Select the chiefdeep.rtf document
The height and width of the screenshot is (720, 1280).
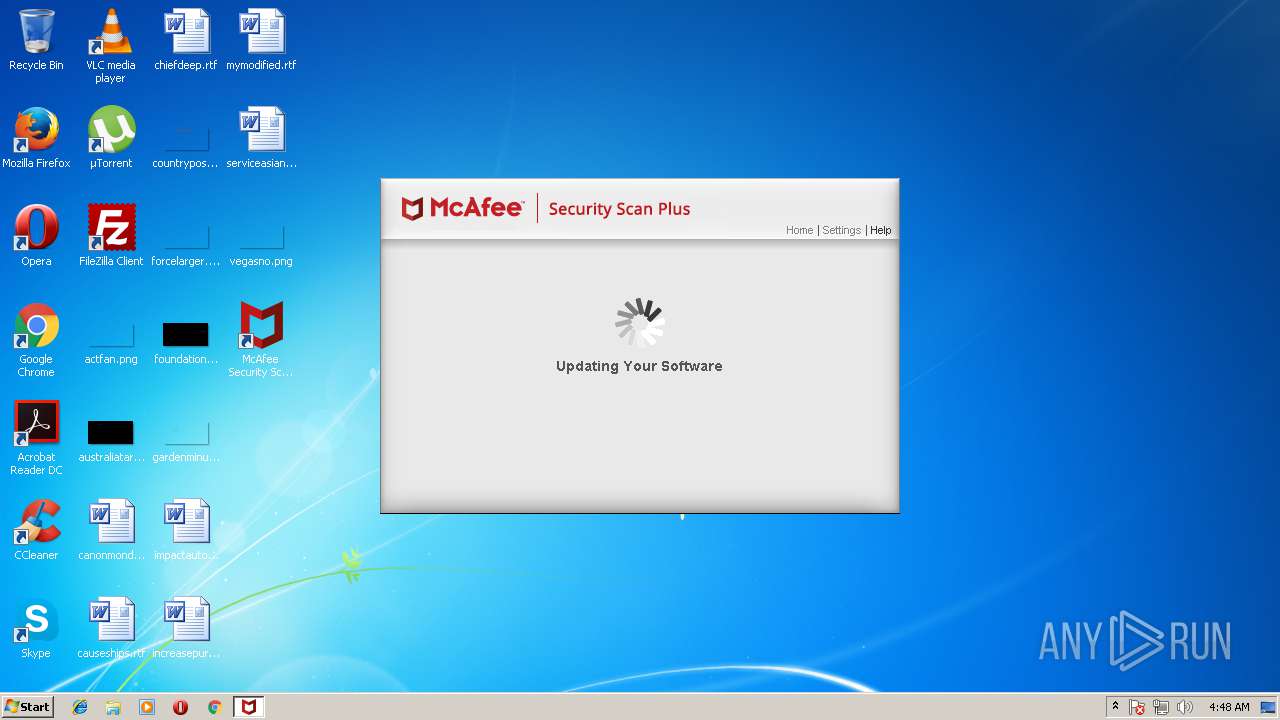point(185,40)
